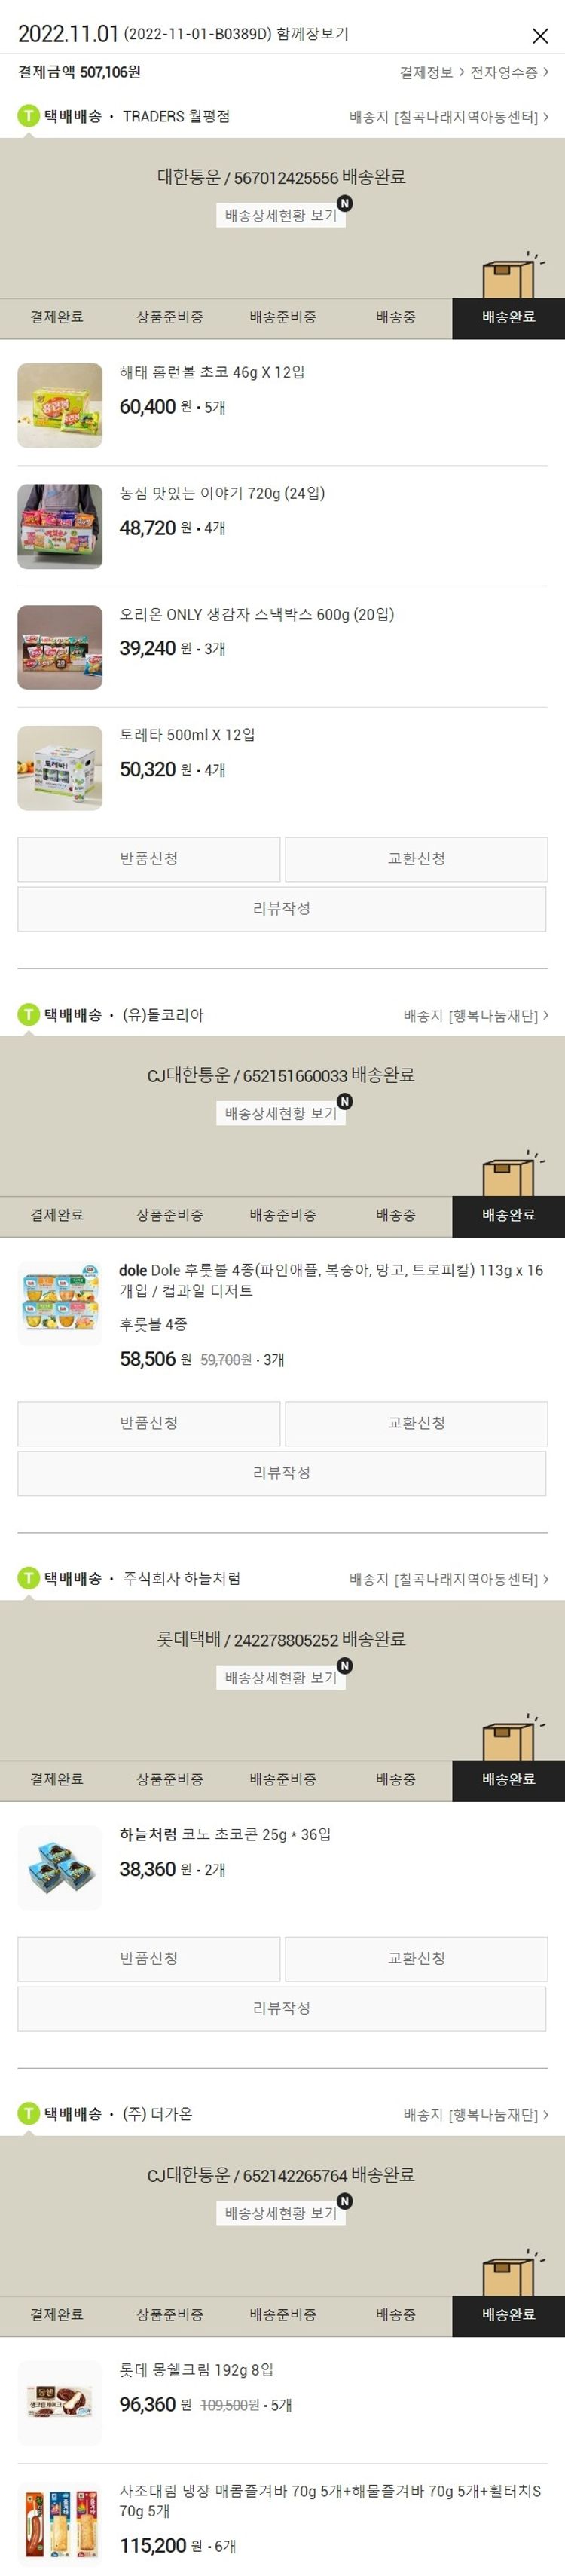Click the green T badge next to (주) 더가온

pos(28,2114)
